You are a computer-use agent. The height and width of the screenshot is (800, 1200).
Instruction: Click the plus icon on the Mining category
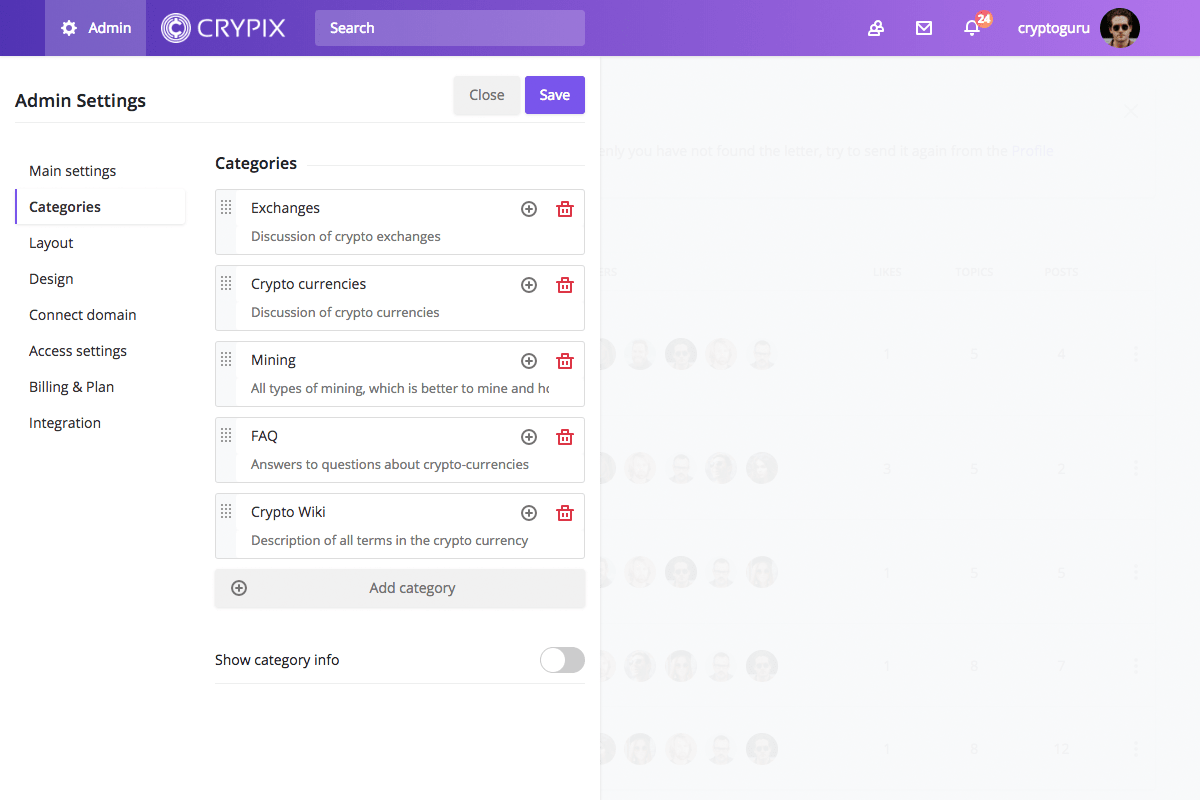click(x=529, y=360)
